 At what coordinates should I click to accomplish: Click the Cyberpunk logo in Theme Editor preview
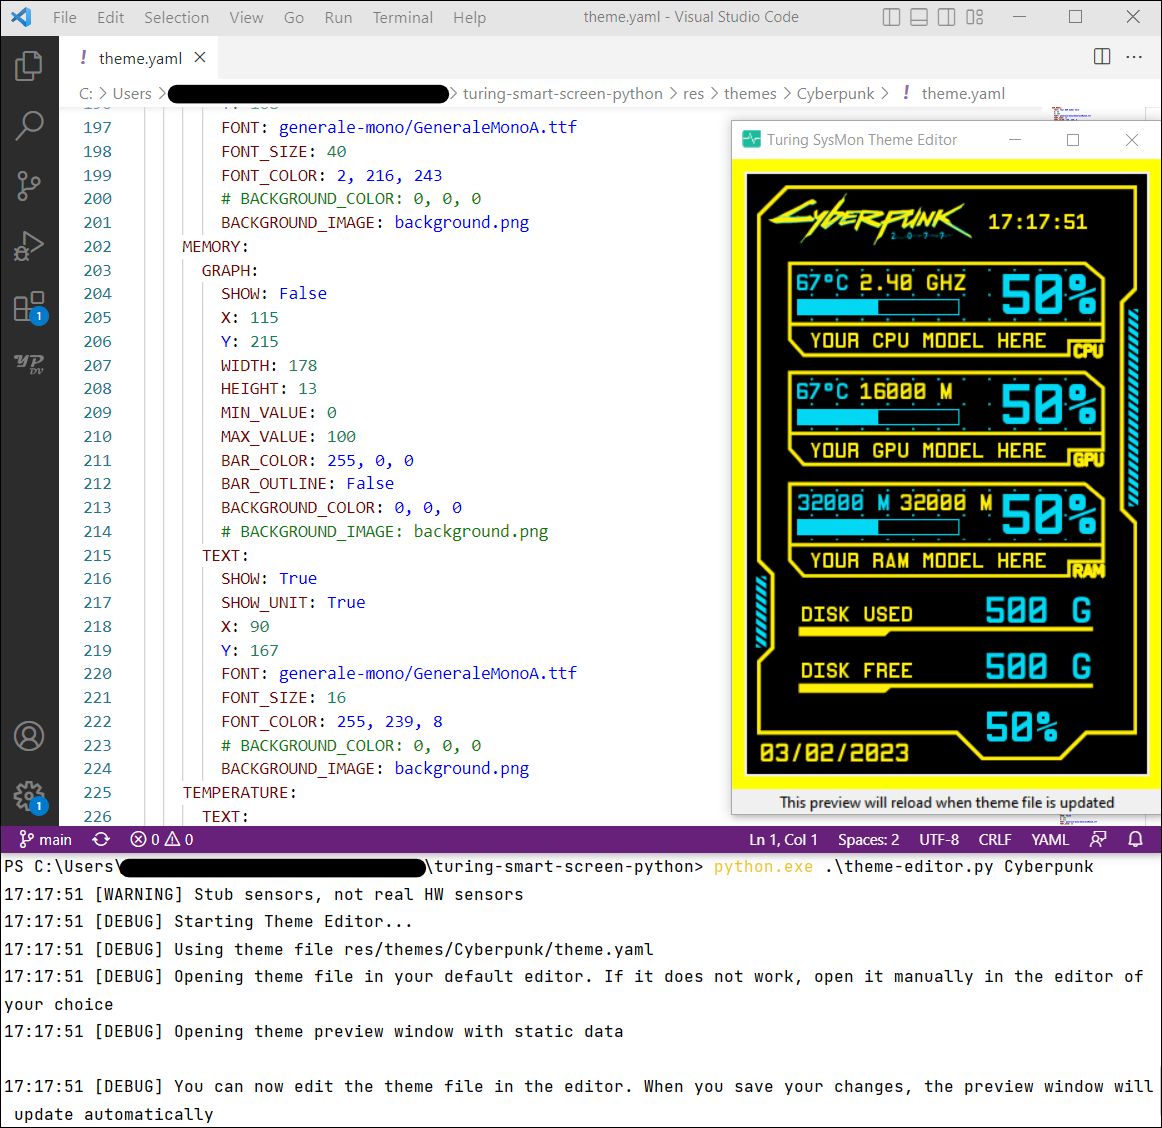click(x=871, y=219)
